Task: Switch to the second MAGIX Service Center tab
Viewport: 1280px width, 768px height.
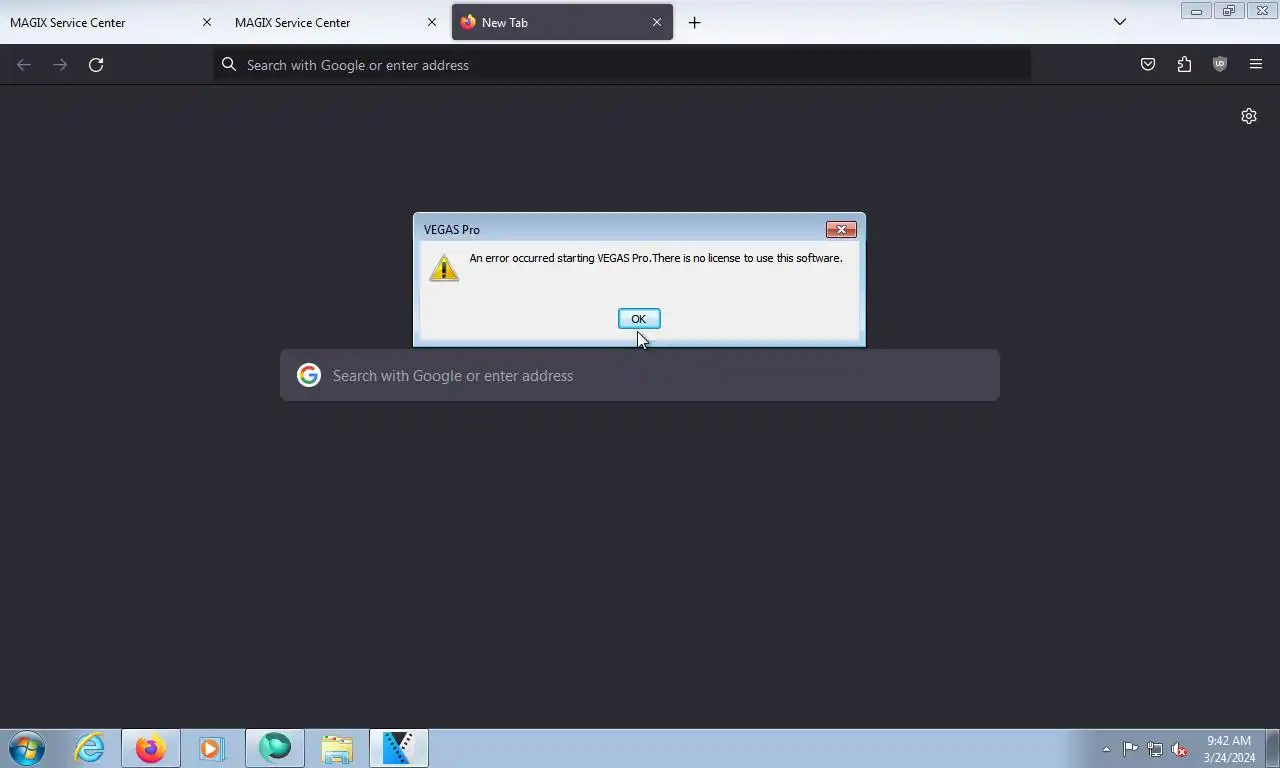Action: (x=335, y=22)
